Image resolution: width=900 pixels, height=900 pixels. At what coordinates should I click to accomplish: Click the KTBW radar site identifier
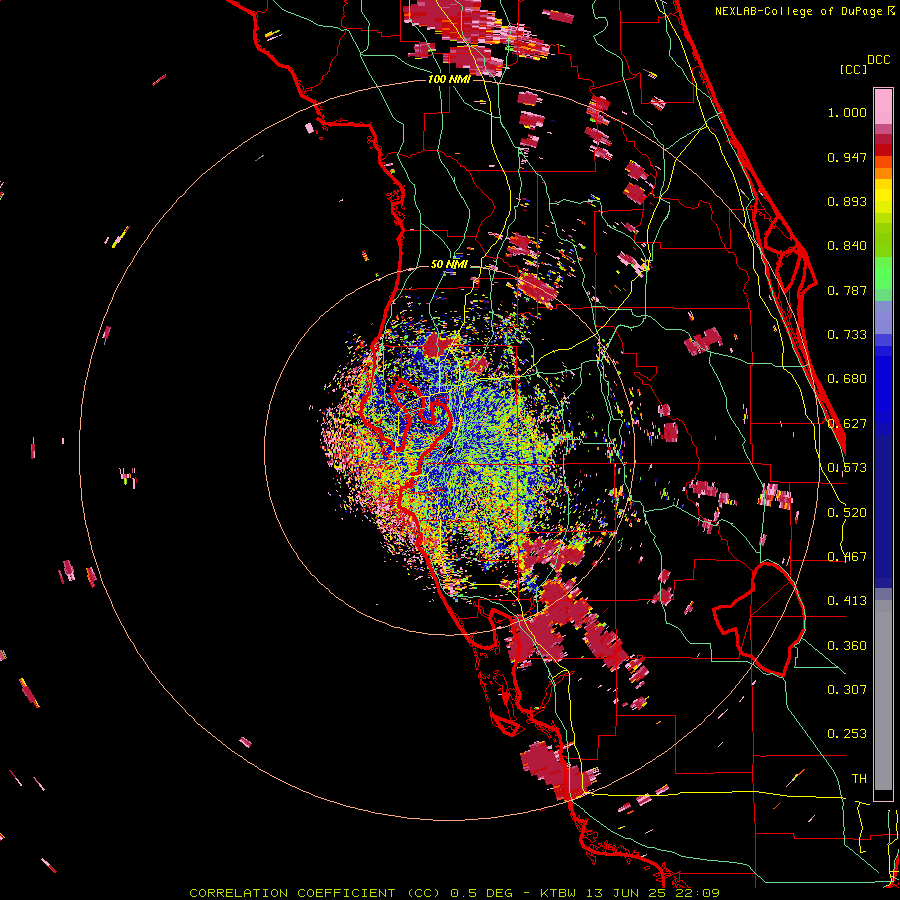pos(559,893)
